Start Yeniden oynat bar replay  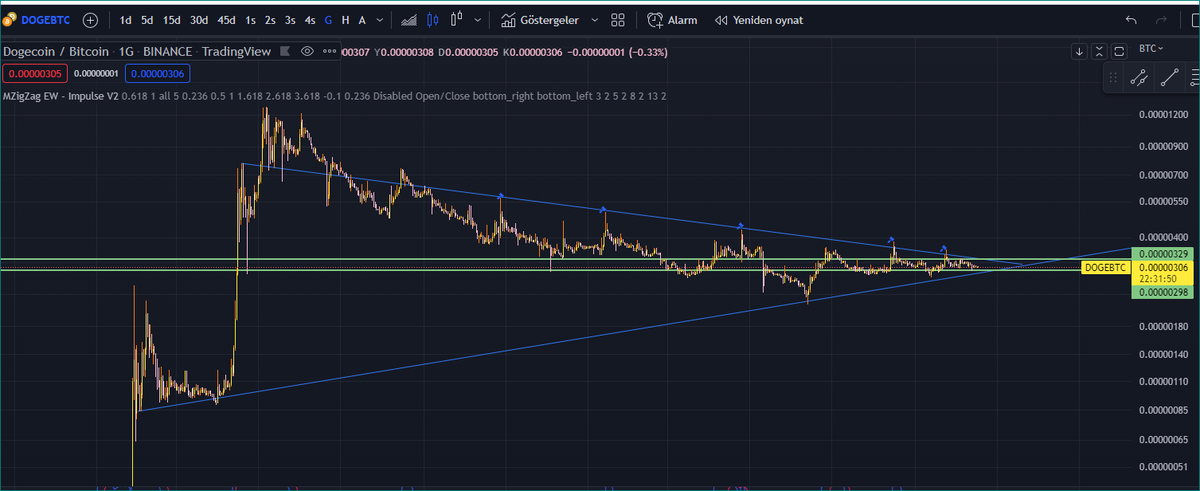coord(758,19)
